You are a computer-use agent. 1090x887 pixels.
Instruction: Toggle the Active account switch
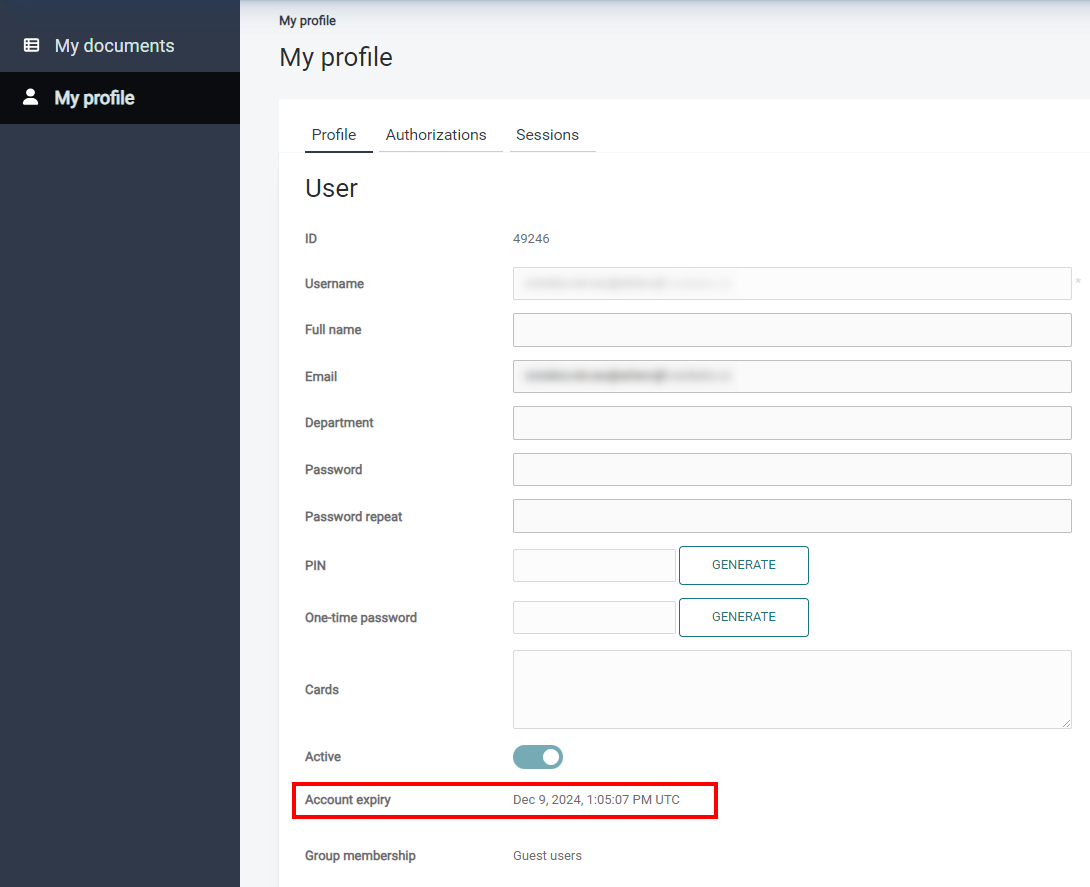pos(538,757)
